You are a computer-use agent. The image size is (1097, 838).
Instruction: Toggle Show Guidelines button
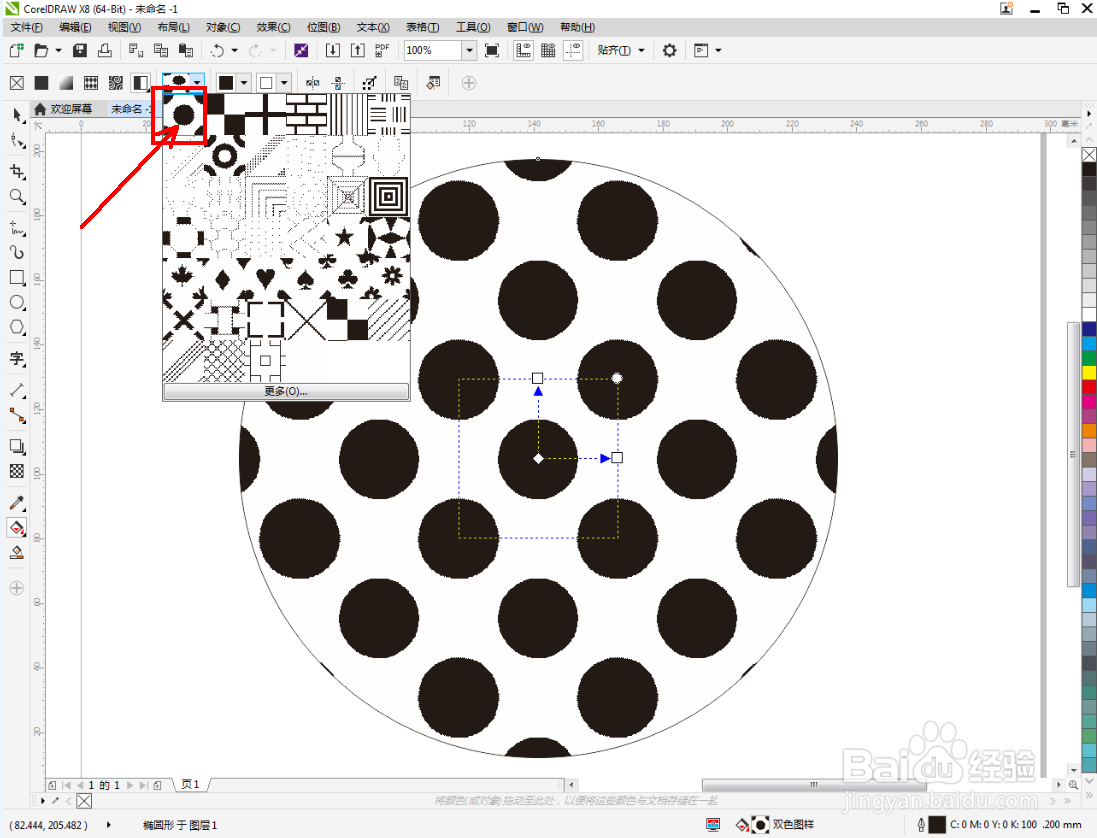573,50
